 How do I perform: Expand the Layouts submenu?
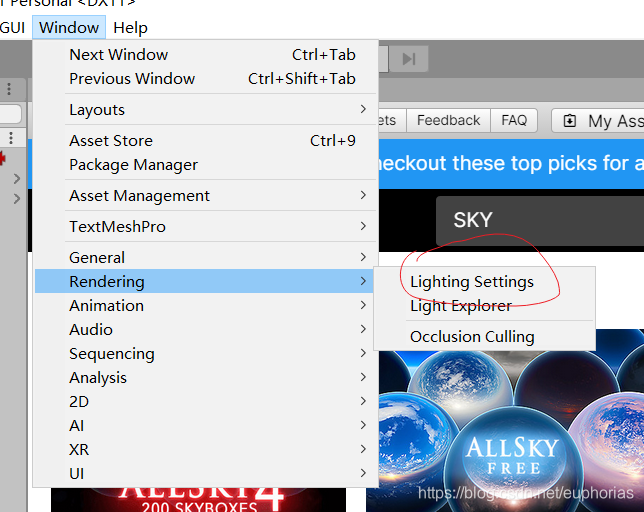pyautogui.click(x=206, y=110)
